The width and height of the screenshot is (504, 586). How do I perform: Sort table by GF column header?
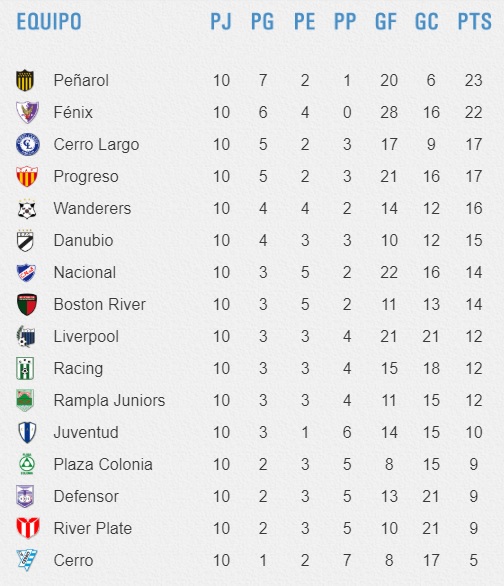click(386, 21)
